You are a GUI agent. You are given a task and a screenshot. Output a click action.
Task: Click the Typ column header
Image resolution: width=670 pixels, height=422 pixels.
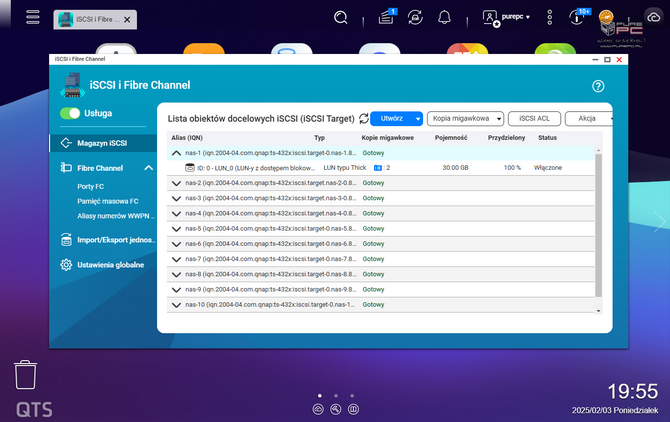(x=320, y=138)
